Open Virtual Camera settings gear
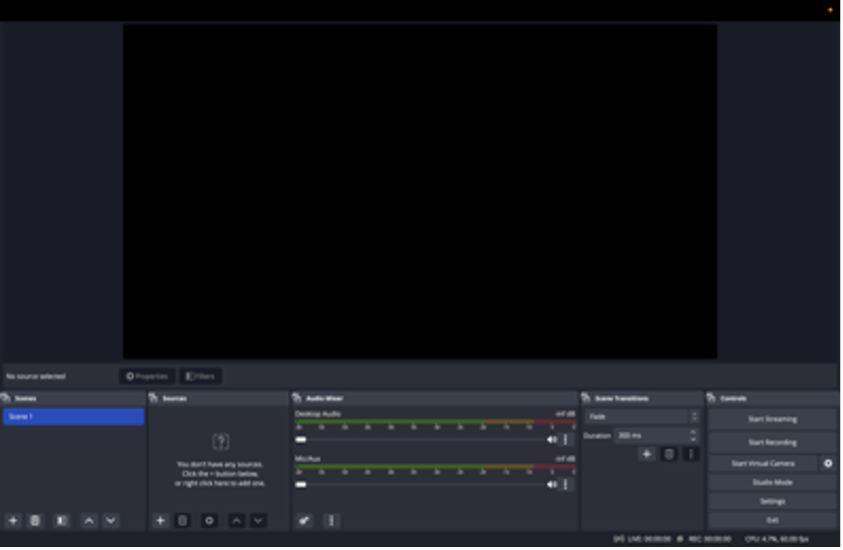Screen dimensions: 843x550 pos(830,465)
